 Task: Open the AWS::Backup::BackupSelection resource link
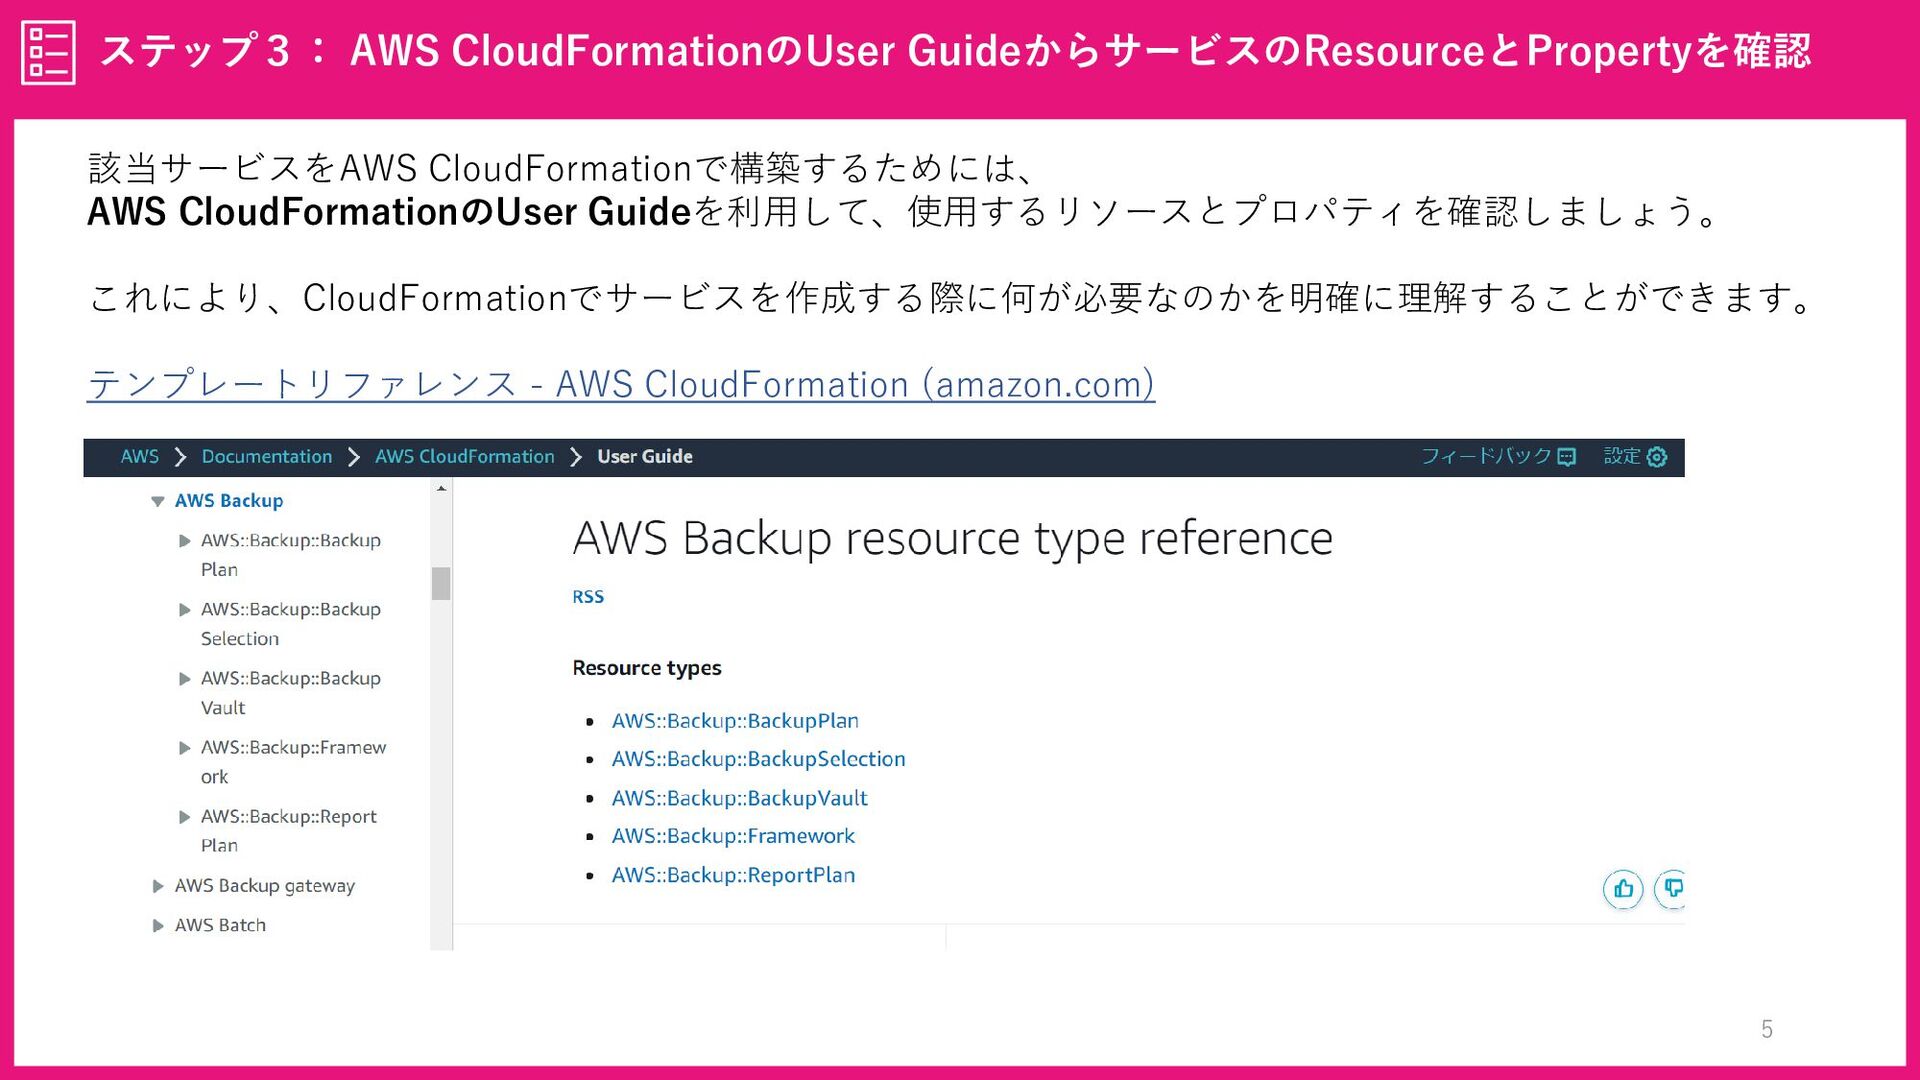point(759,759)
